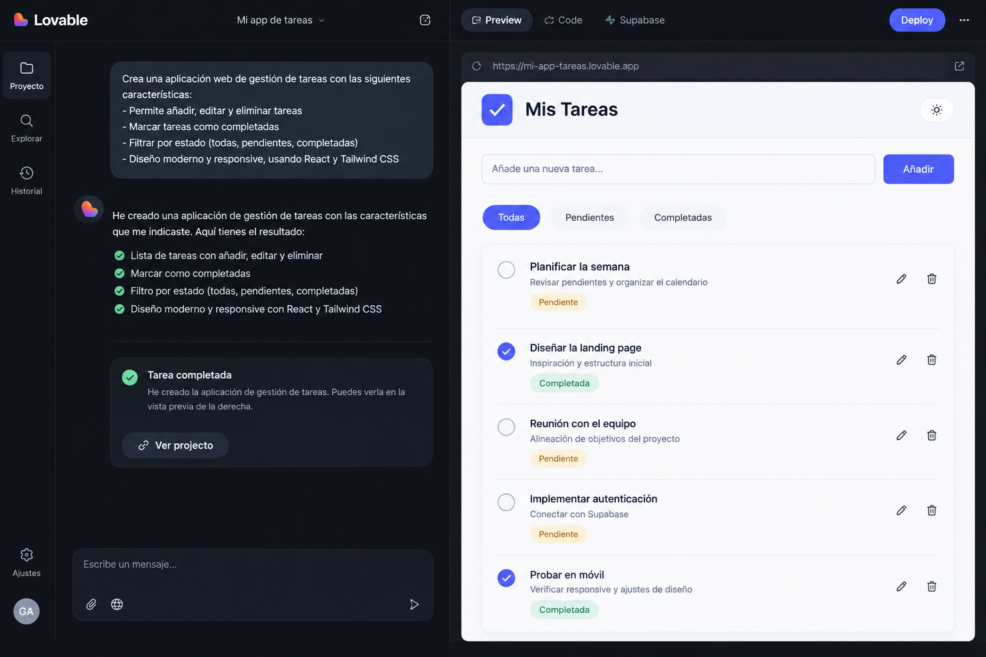Click the Añadir button

coord(918,169)
